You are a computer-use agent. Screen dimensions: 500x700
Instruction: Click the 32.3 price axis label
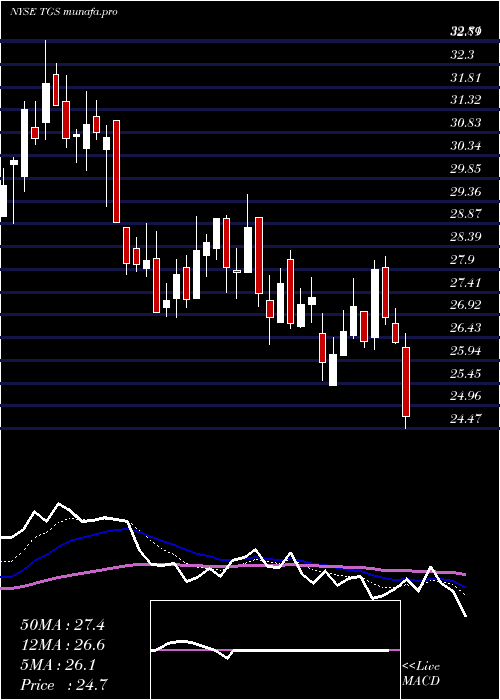pyautogui.click(x=462, y=54)
